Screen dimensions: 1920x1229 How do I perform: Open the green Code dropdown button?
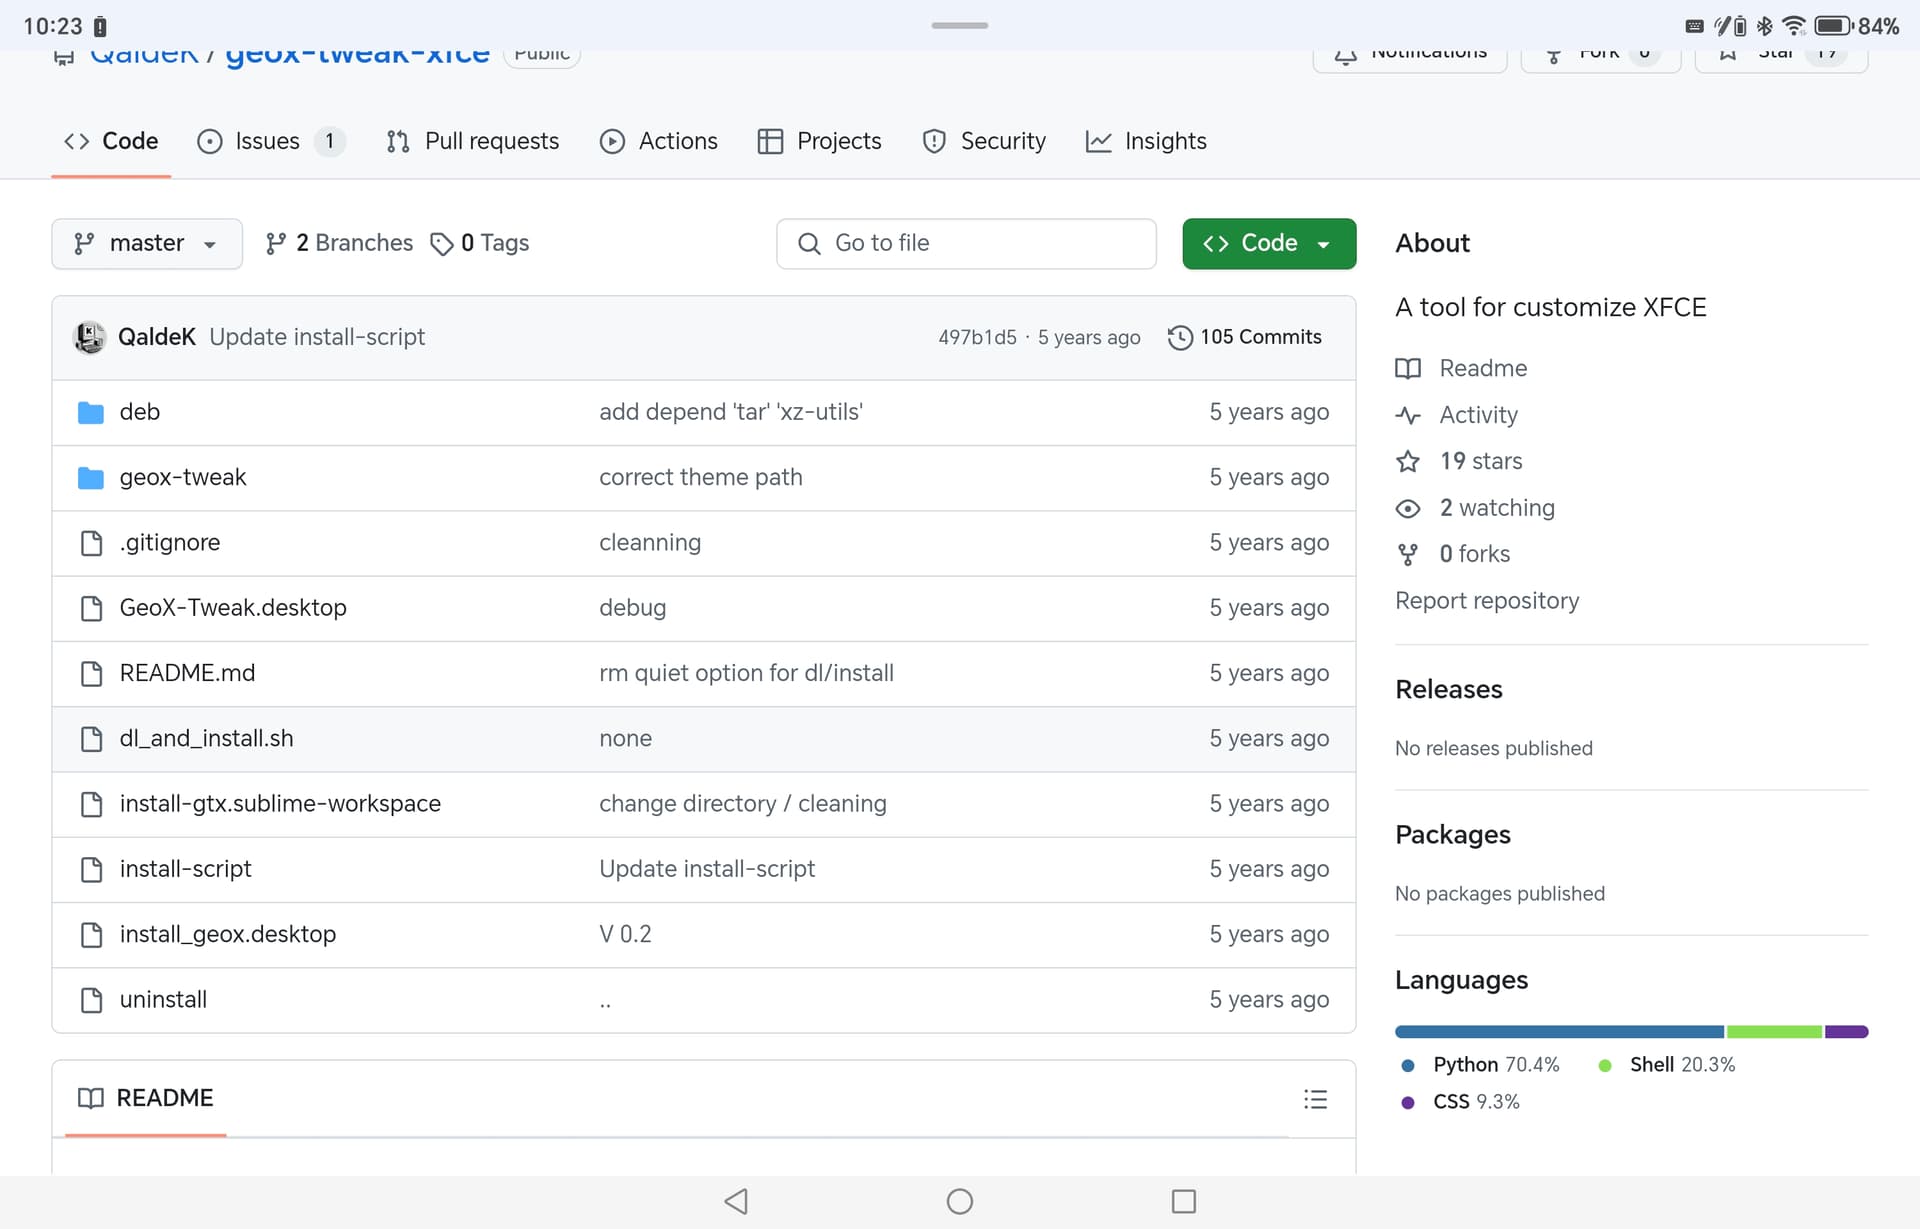click(x=1269, y=244)
